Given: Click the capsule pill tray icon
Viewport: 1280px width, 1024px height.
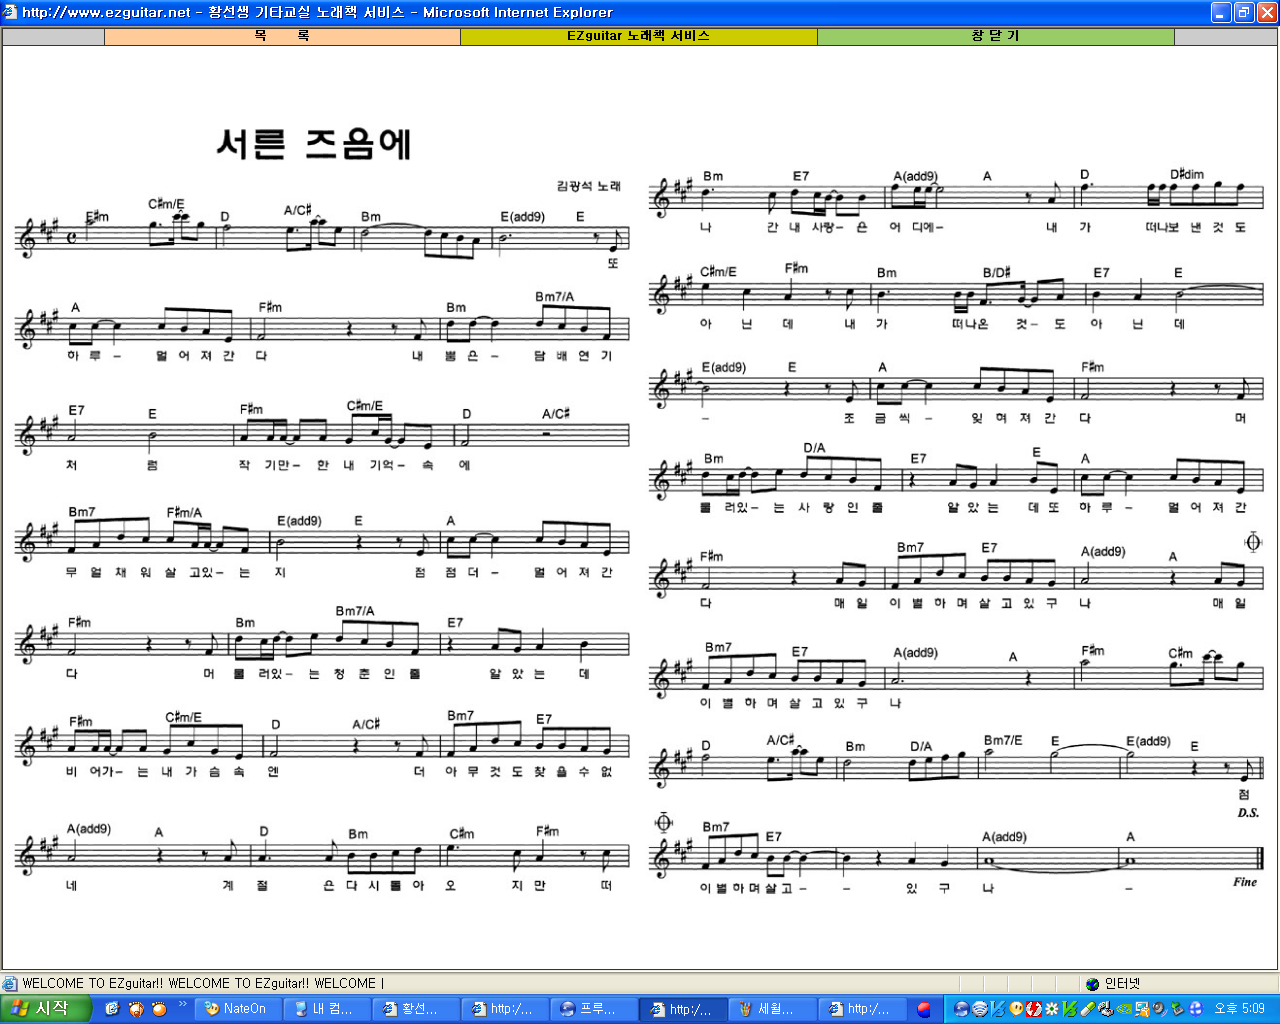Looking at the screenshot, I should pyautogui.click(x=1088, y=1009).
